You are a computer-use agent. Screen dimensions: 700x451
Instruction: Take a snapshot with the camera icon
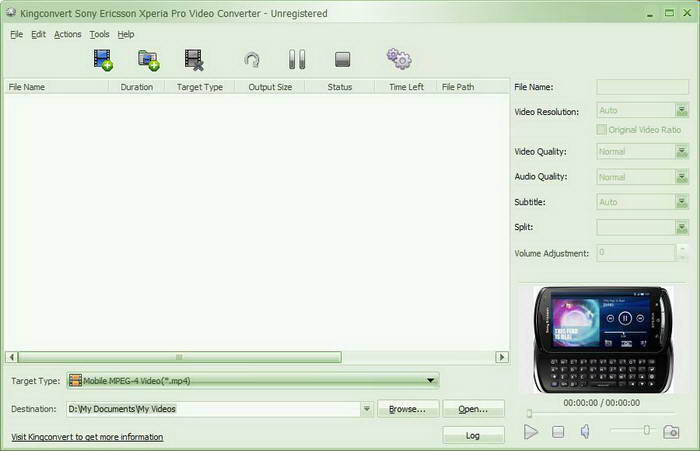click(x=671, y=432)
